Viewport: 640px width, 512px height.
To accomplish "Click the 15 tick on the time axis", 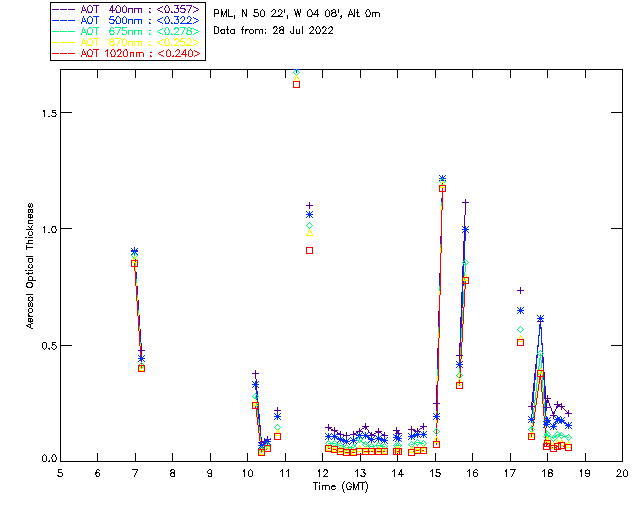I will coord(435,472).
